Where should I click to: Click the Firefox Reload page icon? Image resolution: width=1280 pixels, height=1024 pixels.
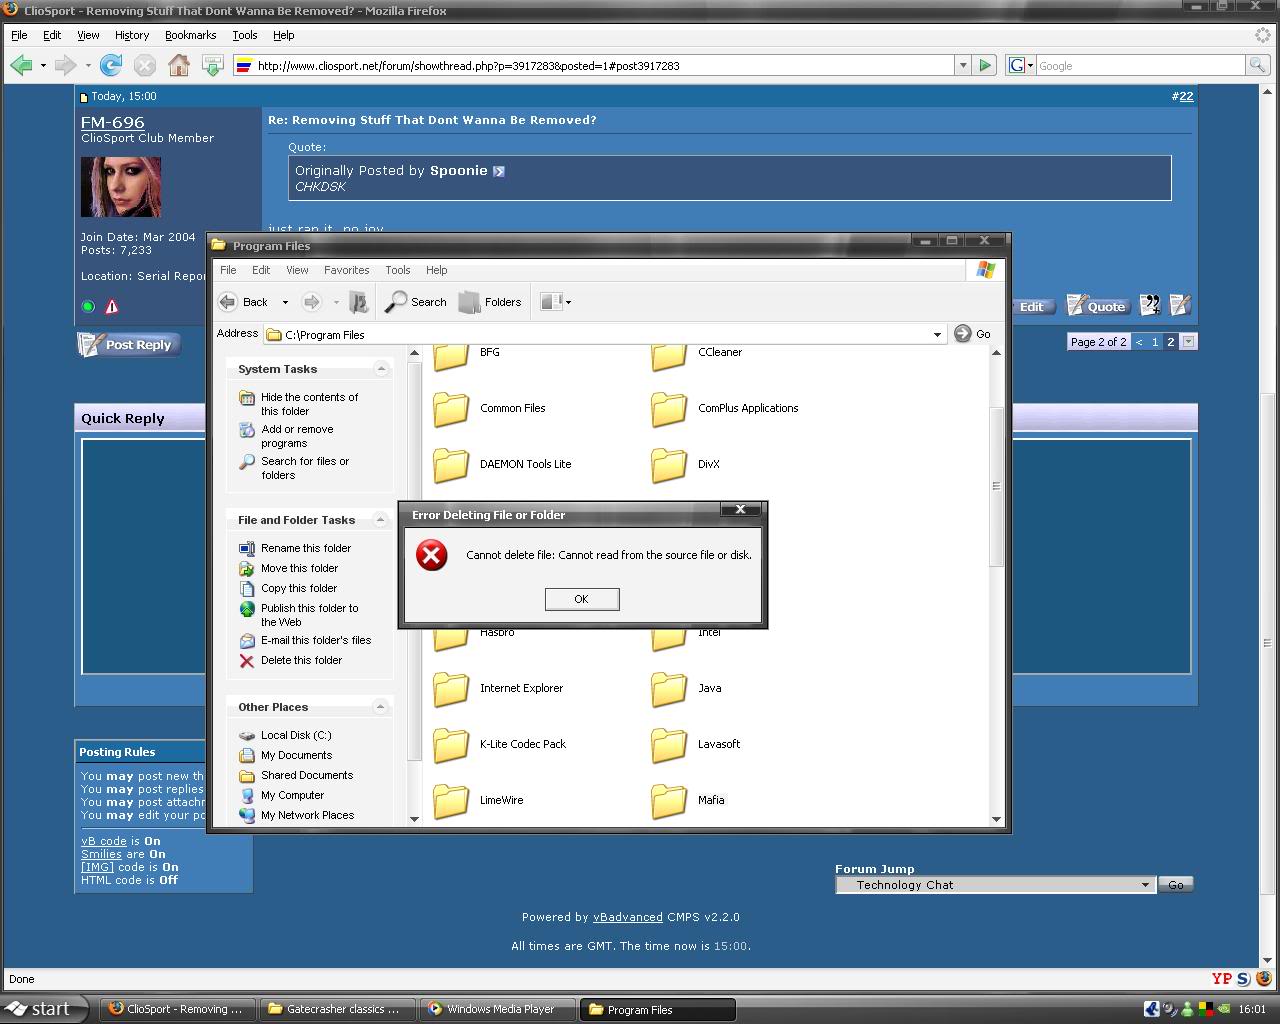111,66
